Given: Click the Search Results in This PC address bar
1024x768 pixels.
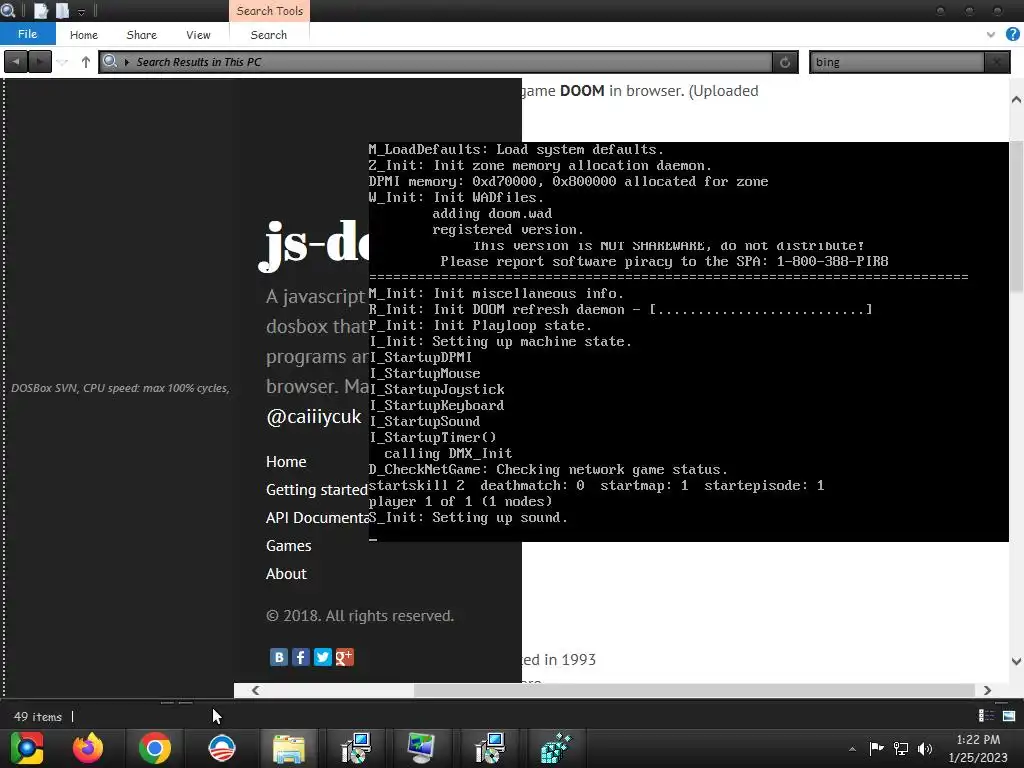Looking at the screenshot, I should [x=435, y=62].
